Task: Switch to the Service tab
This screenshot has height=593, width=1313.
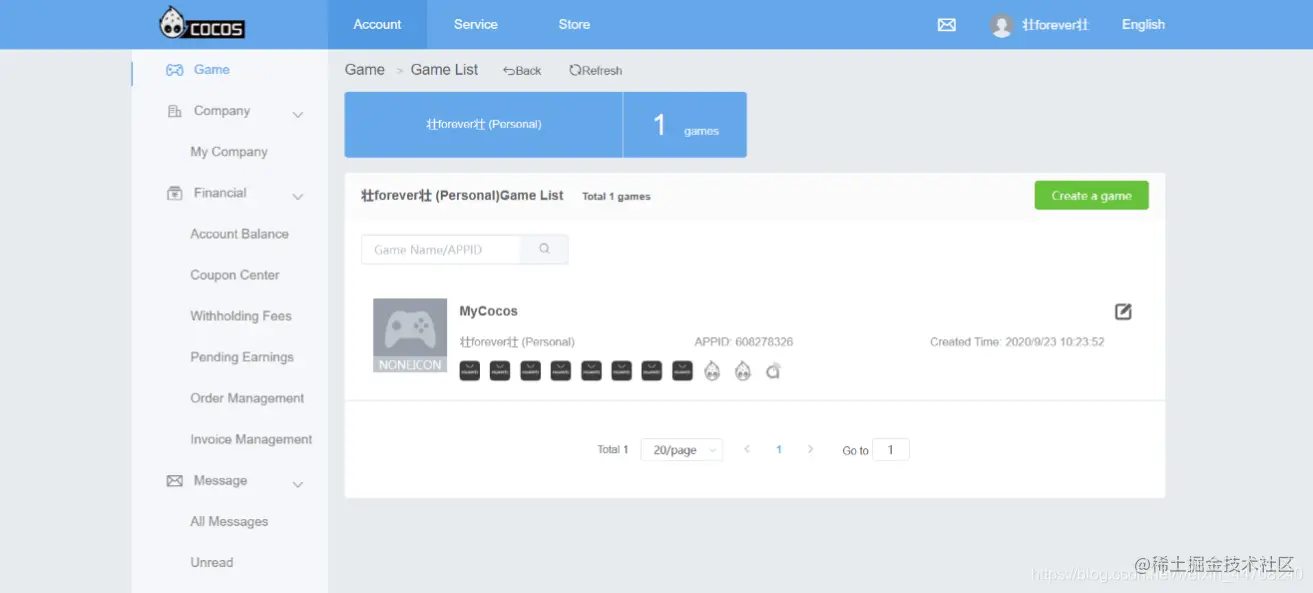Action: [476, 25]
